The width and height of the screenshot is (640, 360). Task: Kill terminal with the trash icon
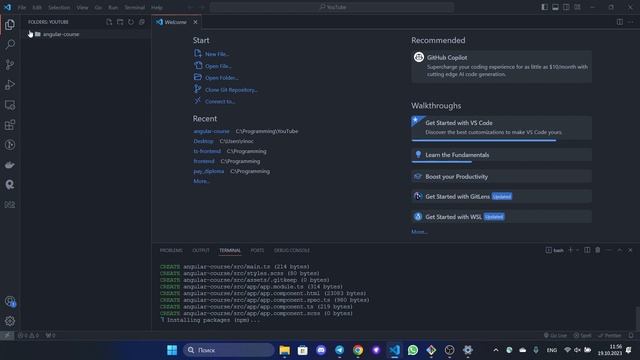(598, 250)
